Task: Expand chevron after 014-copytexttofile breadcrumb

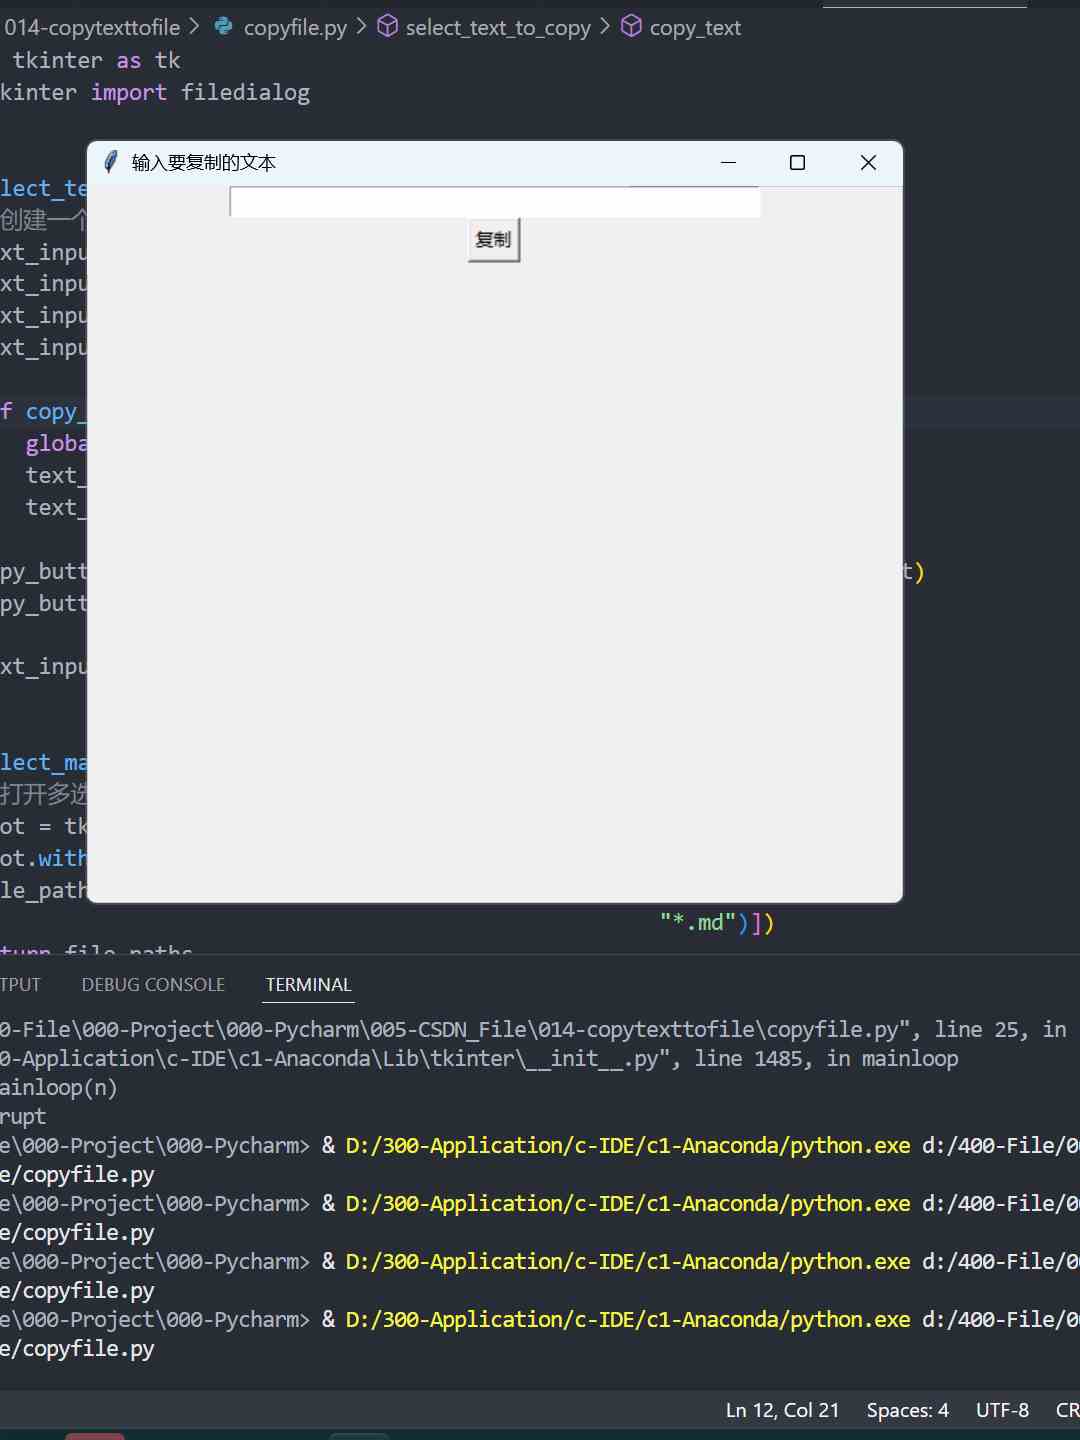Action: point(194,26)
